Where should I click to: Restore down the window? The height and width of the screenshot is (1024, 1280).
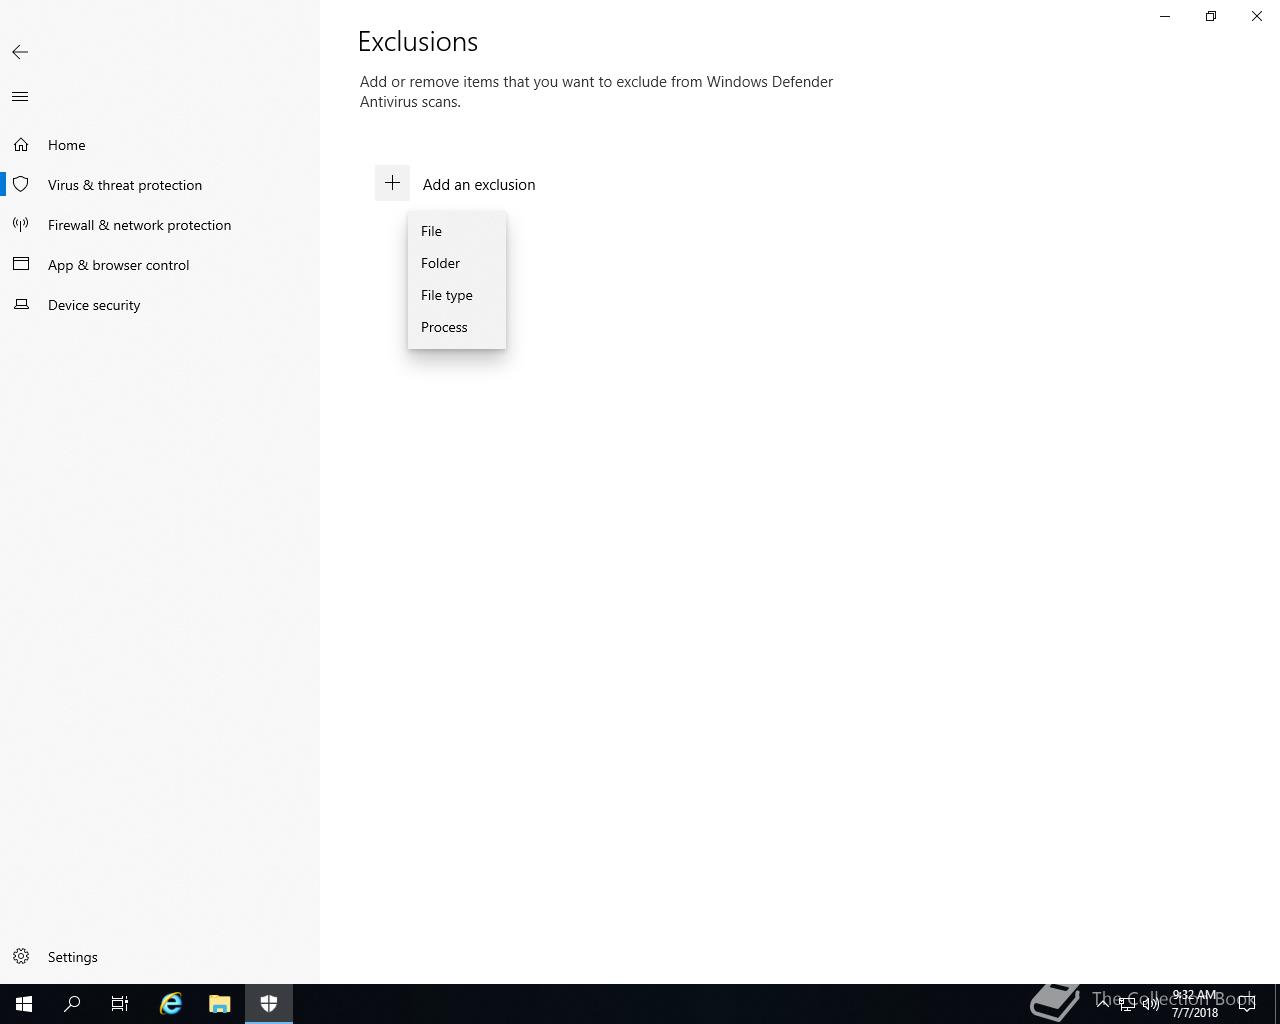click(x=1211, y=16)
